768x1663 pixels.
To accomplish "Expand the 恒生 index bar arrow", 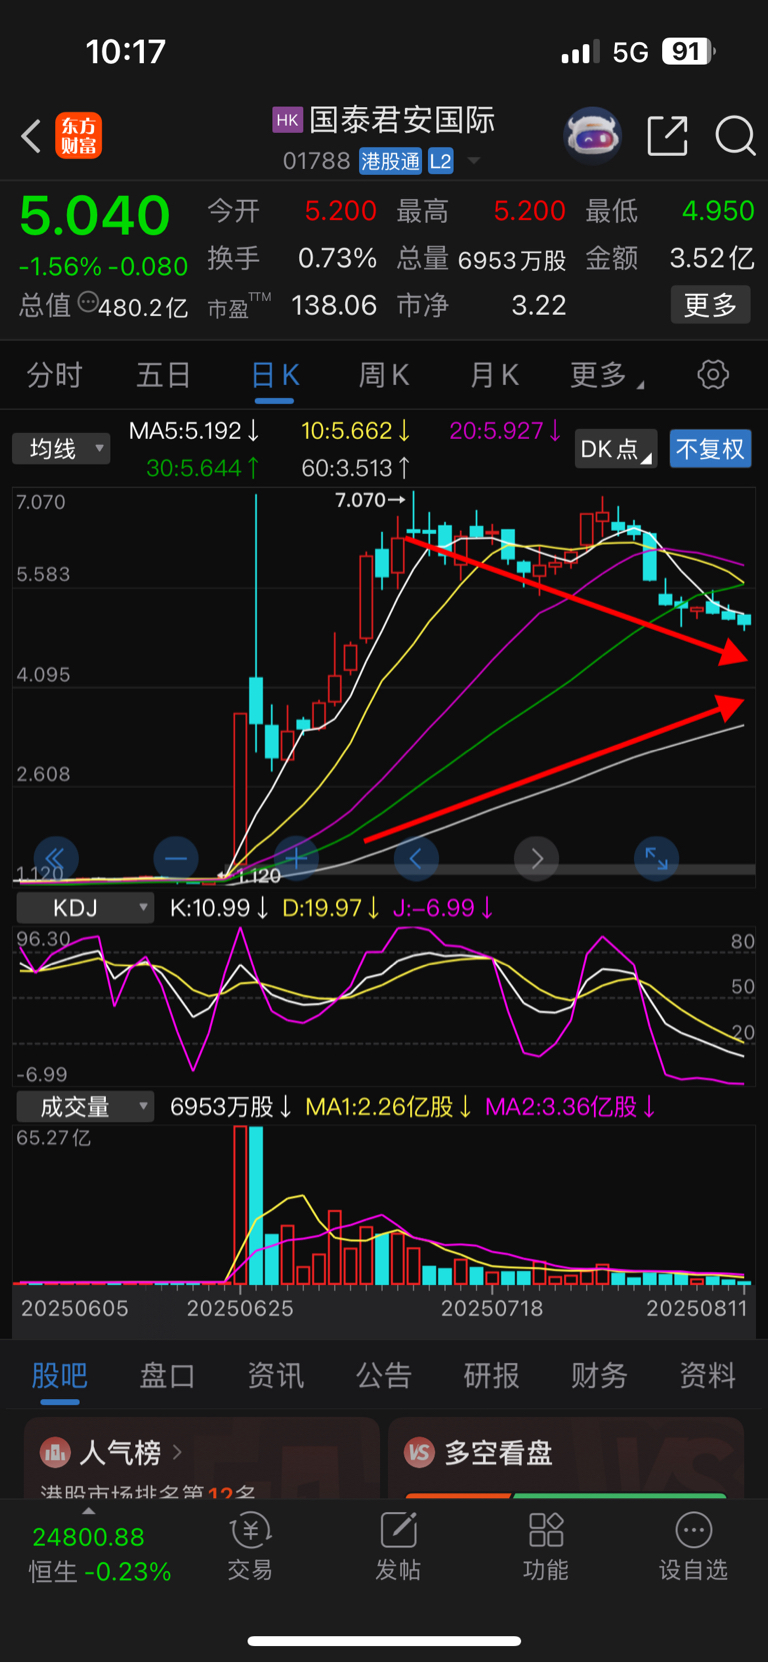I will pos(88,1512).
